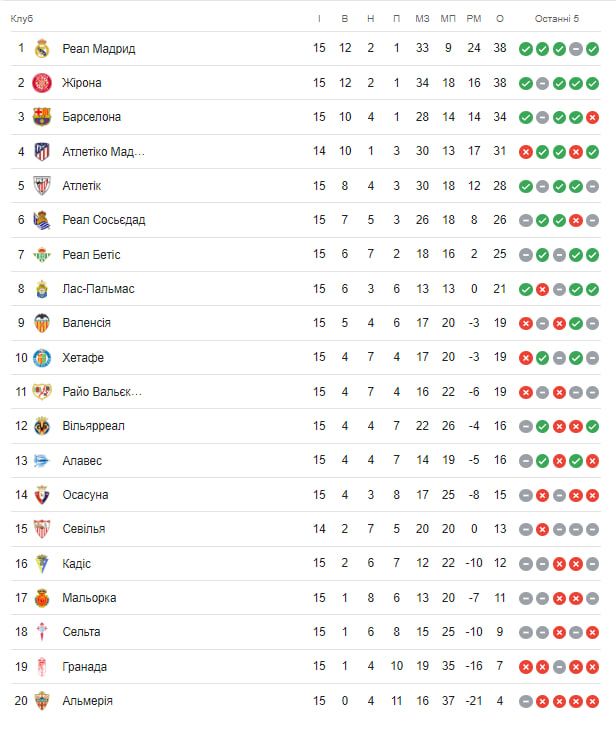
Task: Click the Villarreal yellow crest
Action: [x=41, y=426]
